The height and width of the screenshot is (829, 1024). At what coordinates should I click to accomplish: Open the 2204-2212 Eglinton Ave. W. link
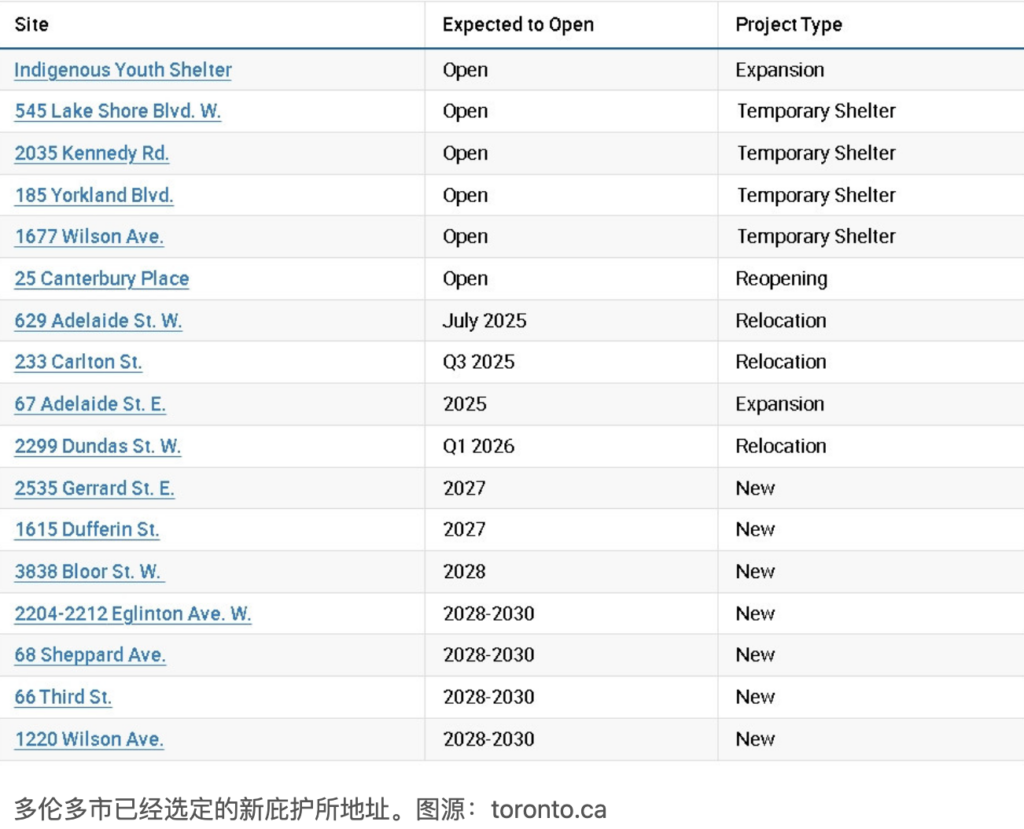pos(132,614)
